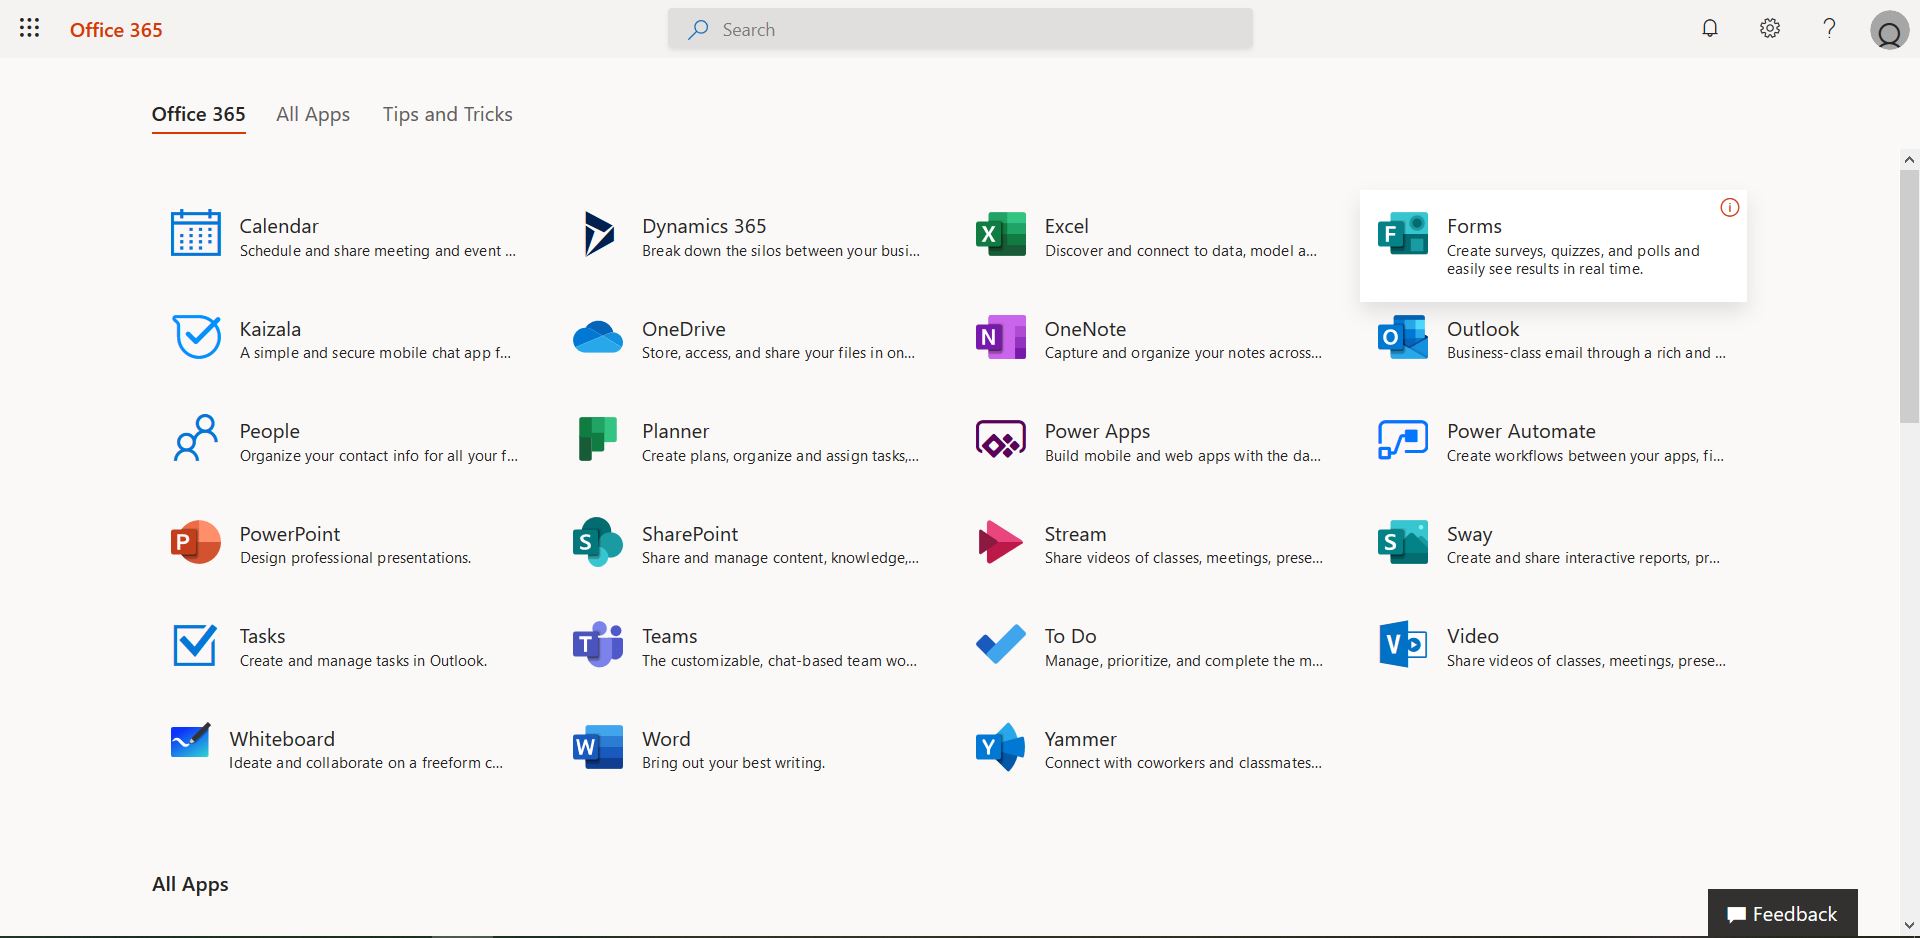This screenshot has width=1920, height=938.
Task: Click 'Create and manage tasks in Outlook.' text
Action: 364,661
